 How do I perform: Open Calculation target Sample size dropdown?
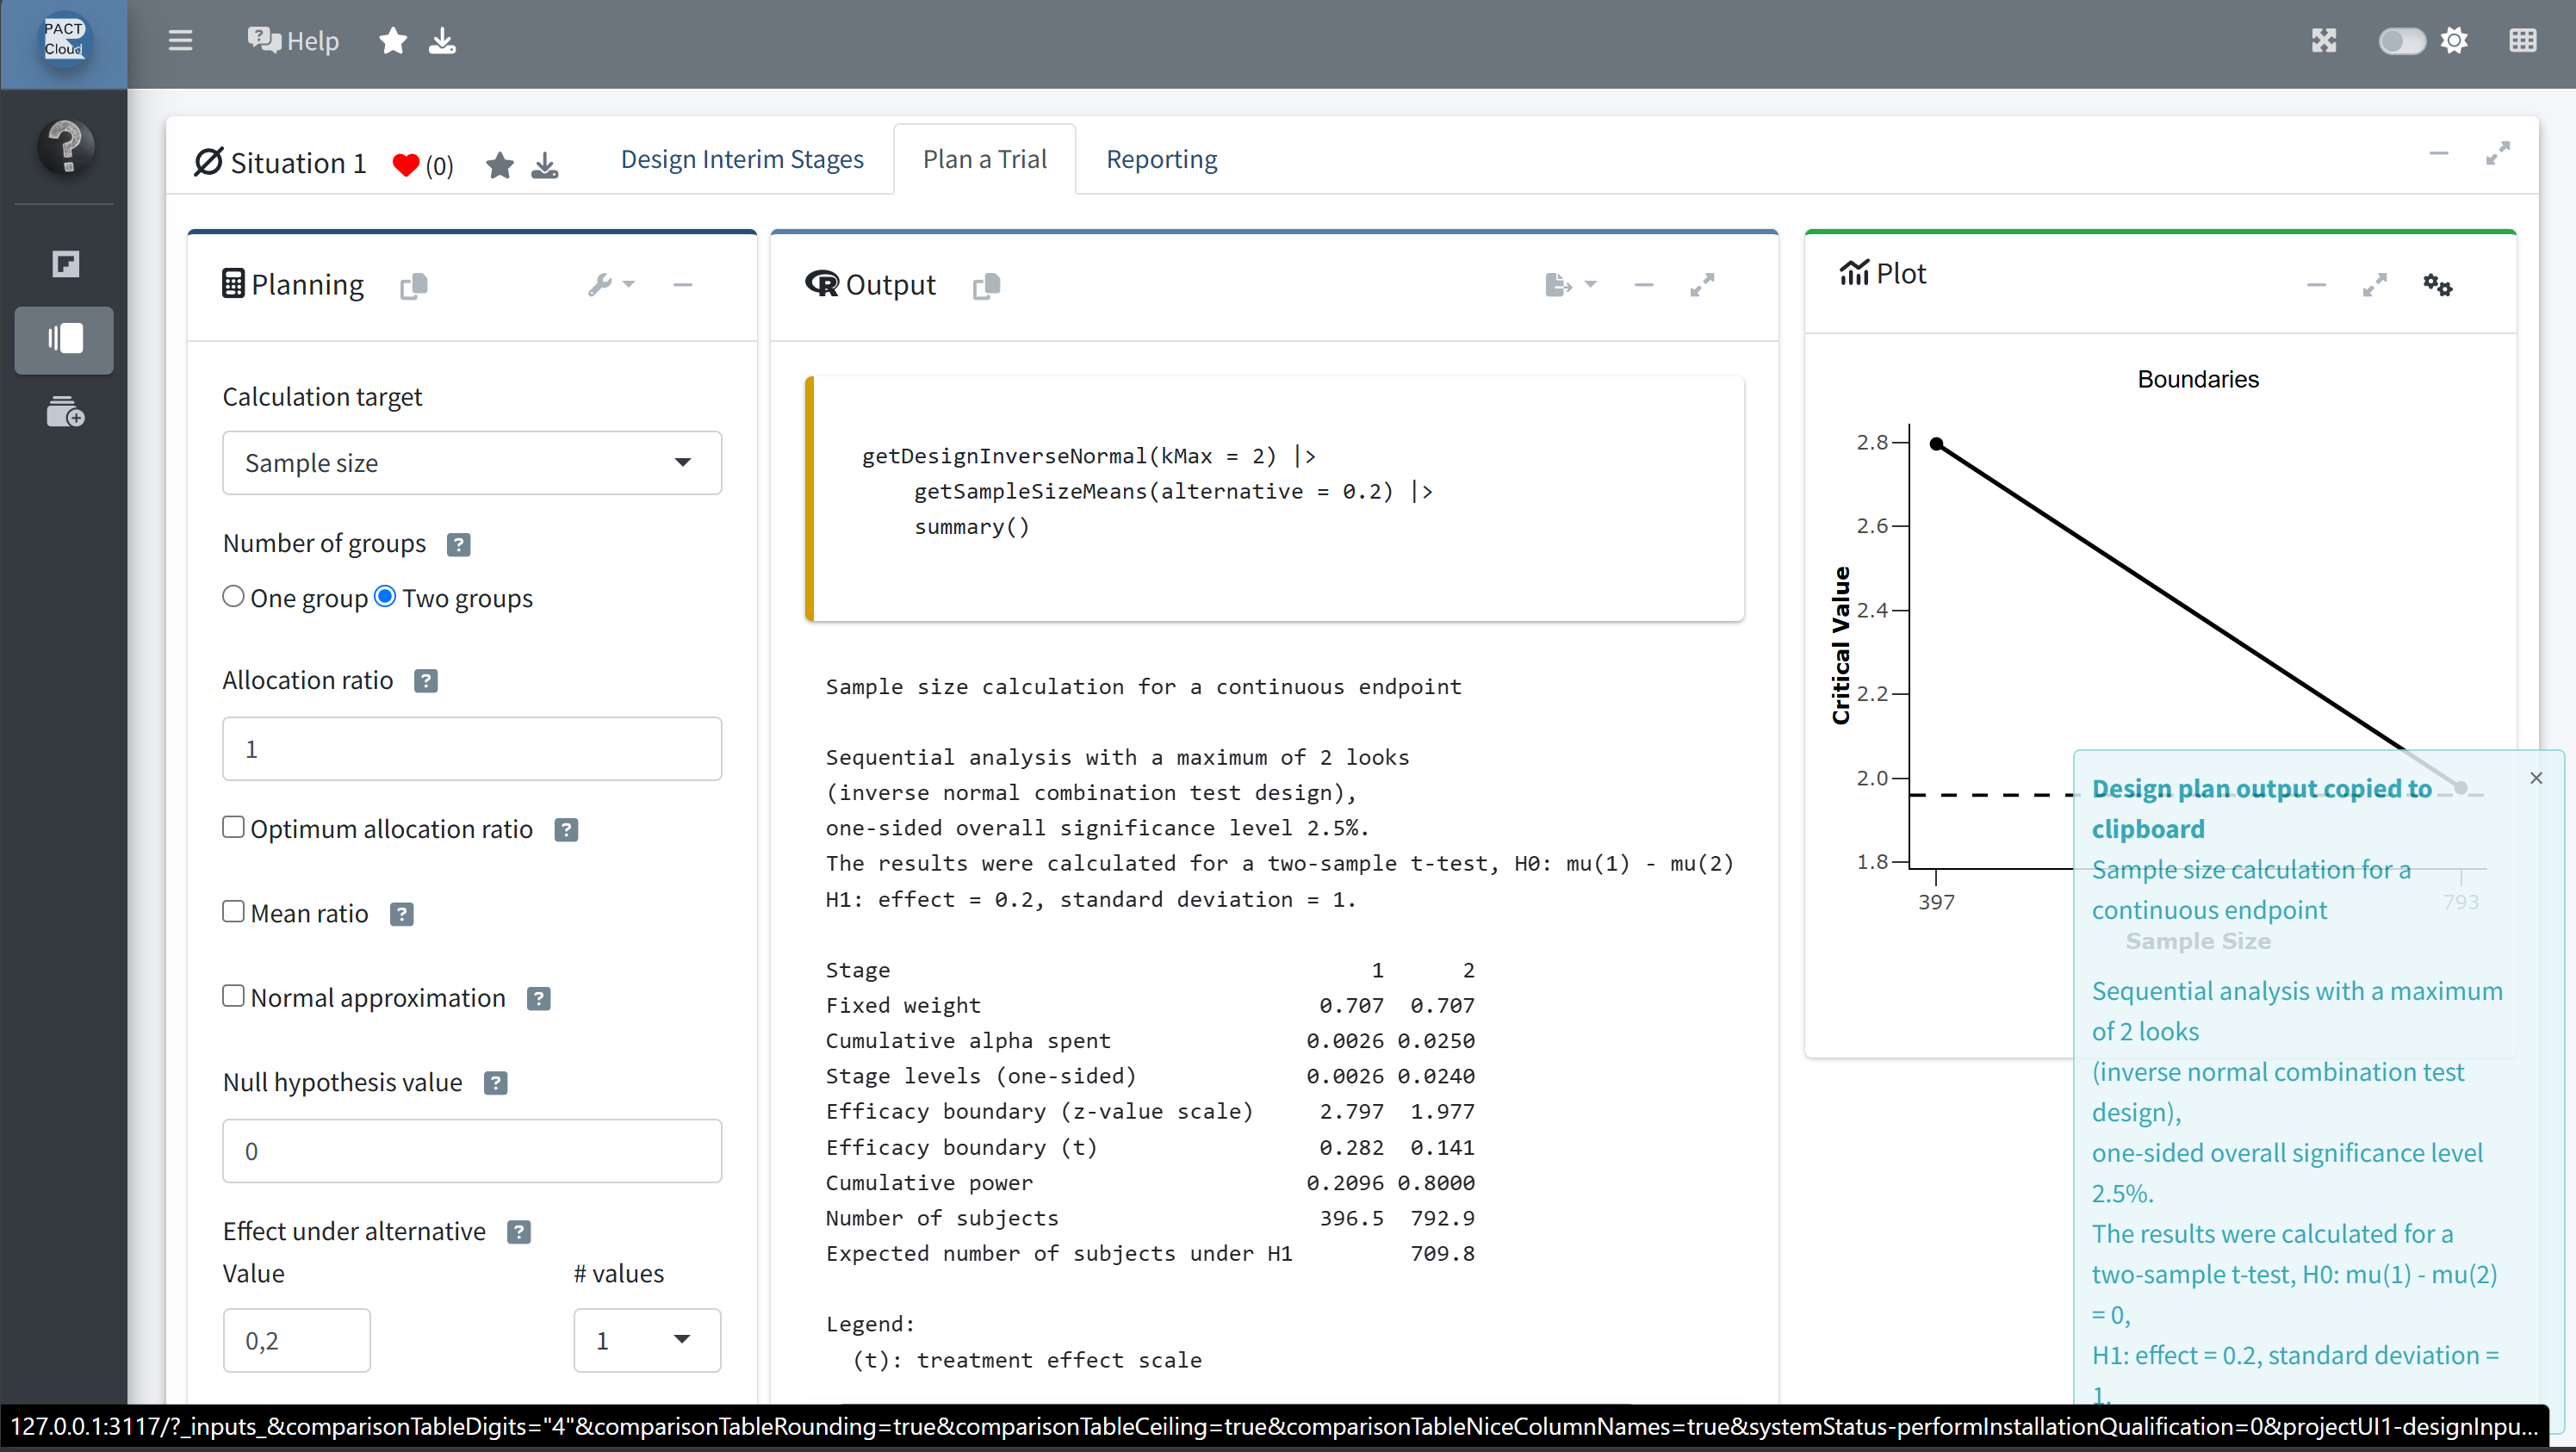click(472, 462)
